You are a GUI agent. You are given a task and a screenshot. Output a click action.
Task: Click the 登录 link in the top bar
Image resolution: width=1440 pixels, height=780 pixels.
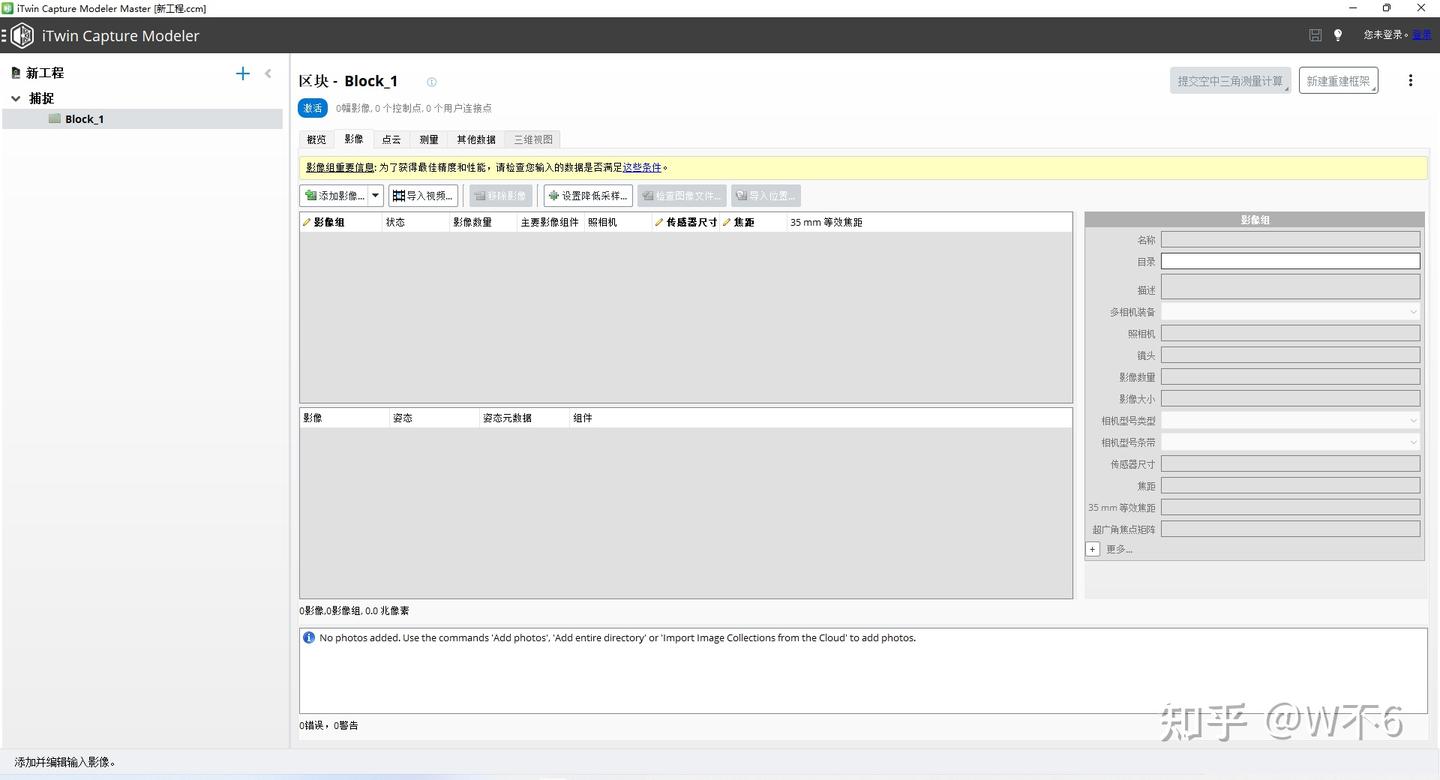pos(1422,35)
